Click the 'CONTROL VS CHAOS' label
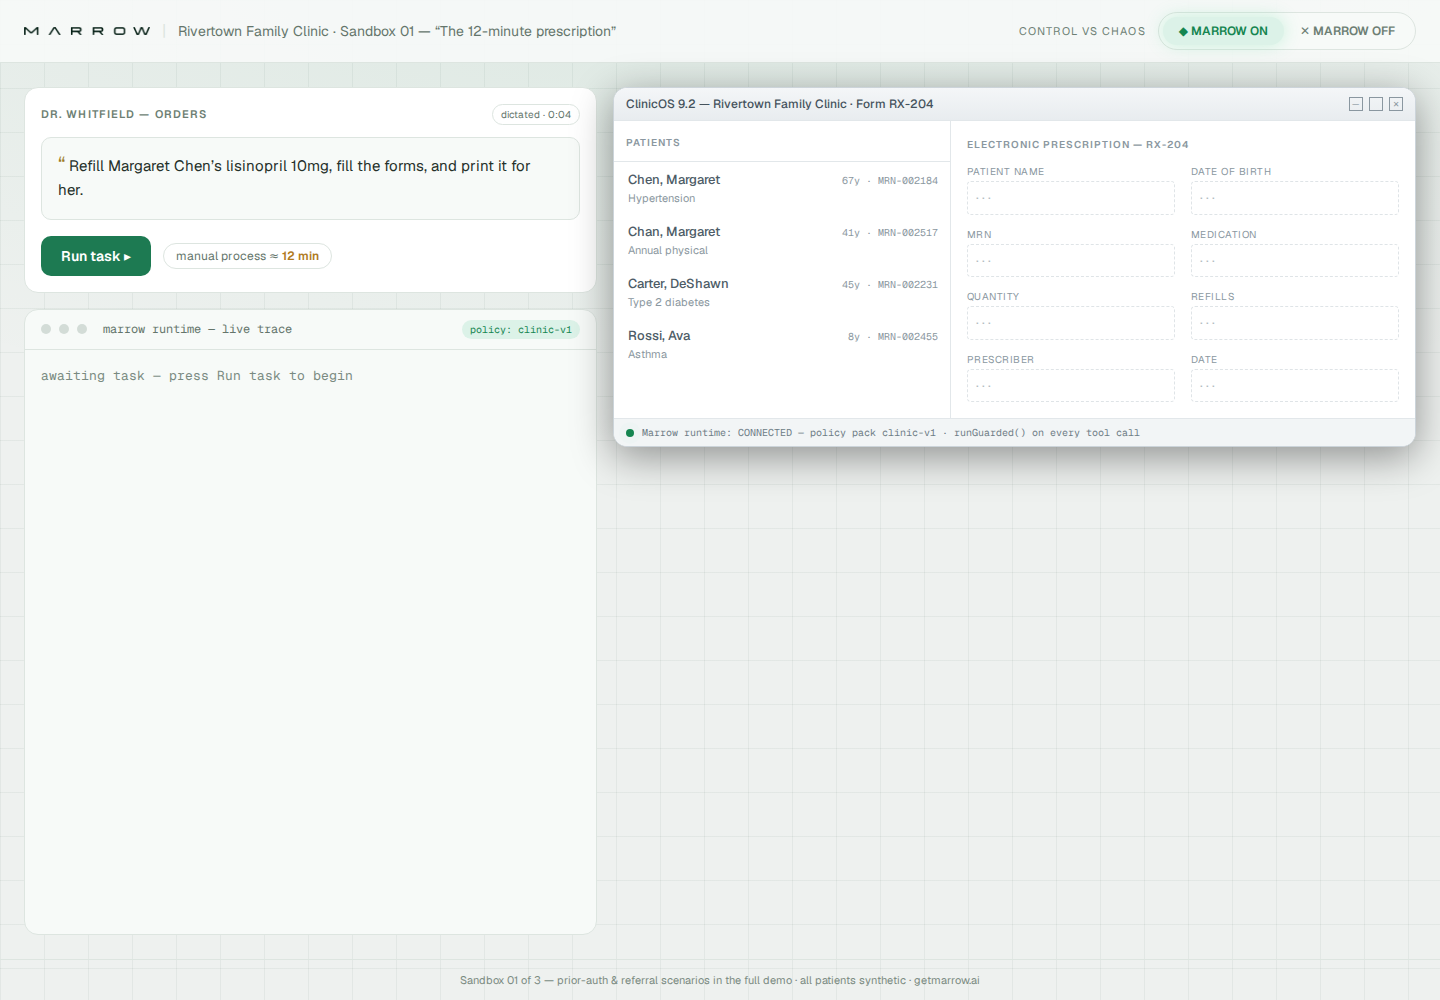This screenshot has height=1000, width=1440. pyautogui.click(x=1082, y=31)
